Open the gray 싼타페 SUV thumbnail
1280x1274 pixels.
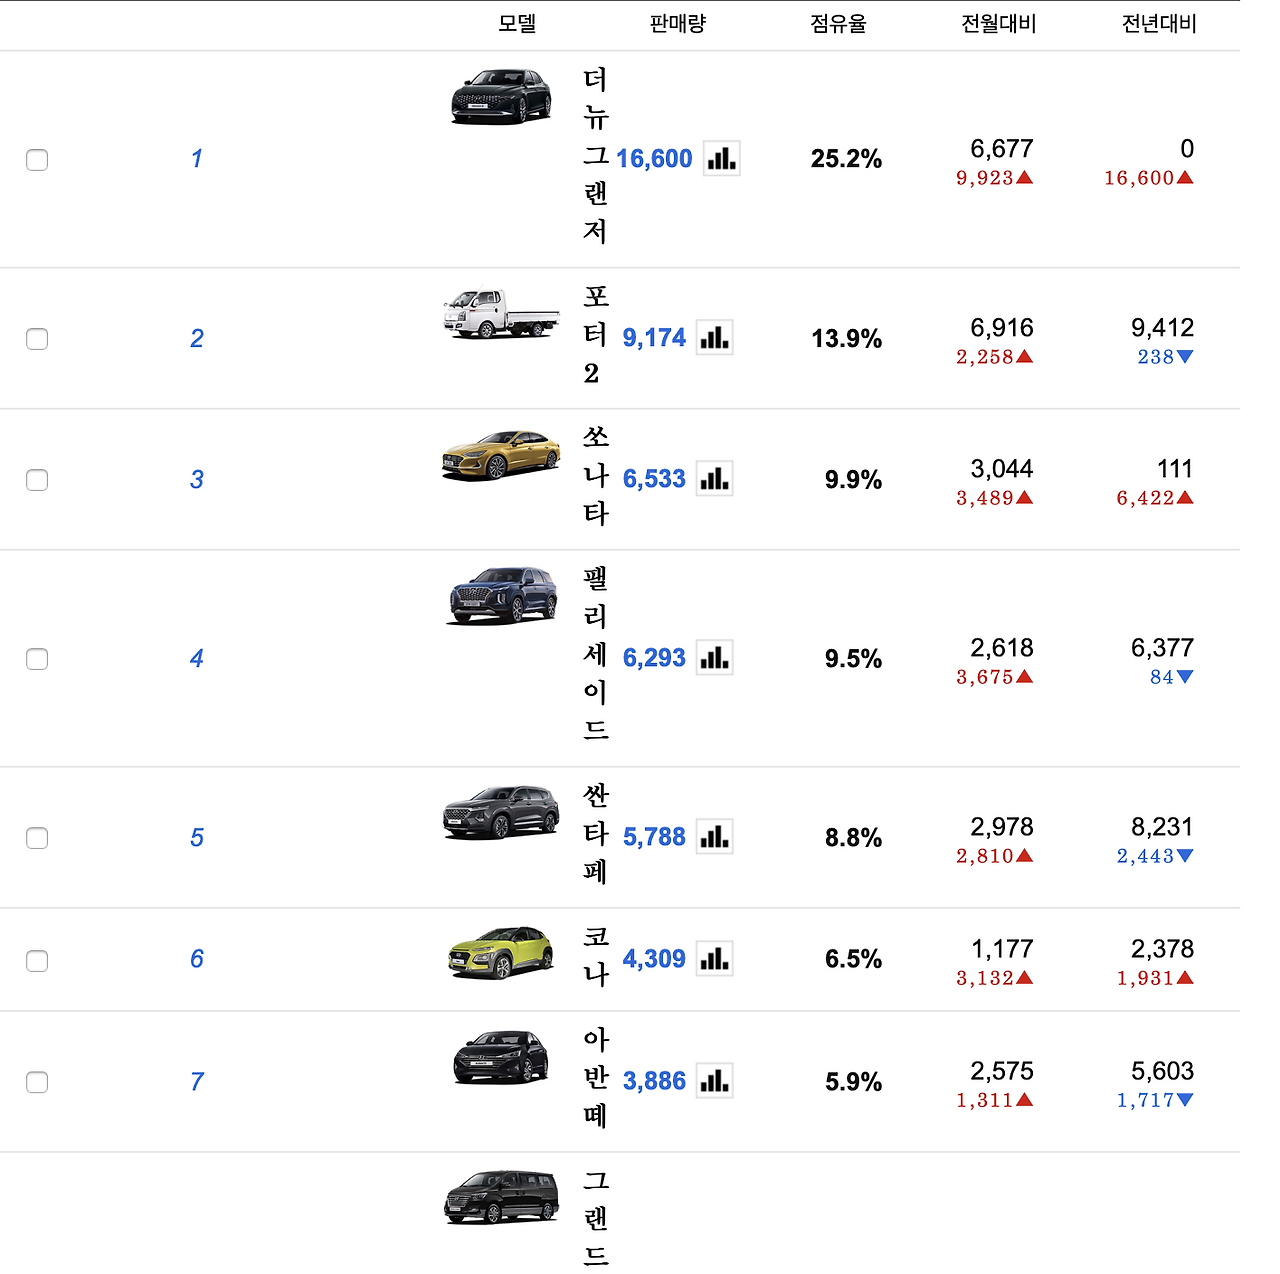pos(501,812)
